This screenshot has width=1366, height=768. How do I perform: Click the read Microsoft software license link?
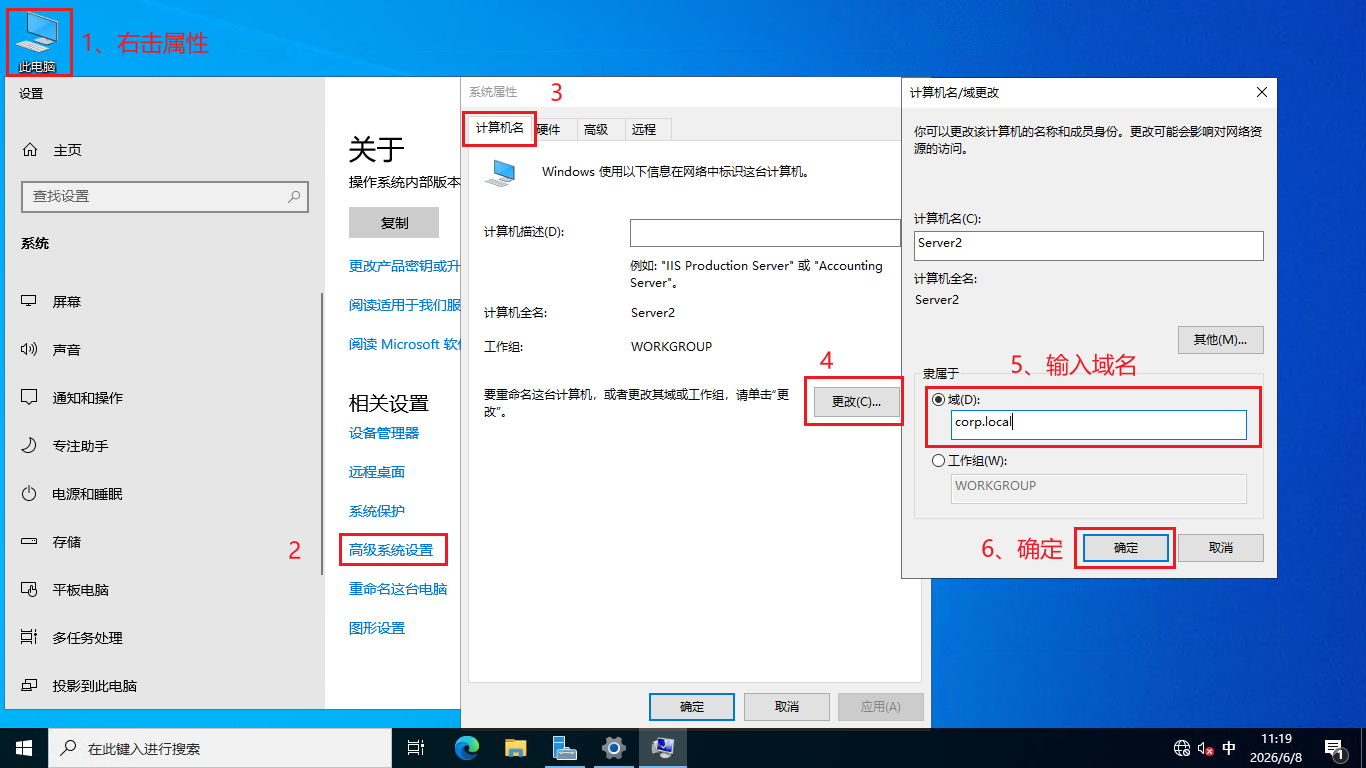click(405, 344)
